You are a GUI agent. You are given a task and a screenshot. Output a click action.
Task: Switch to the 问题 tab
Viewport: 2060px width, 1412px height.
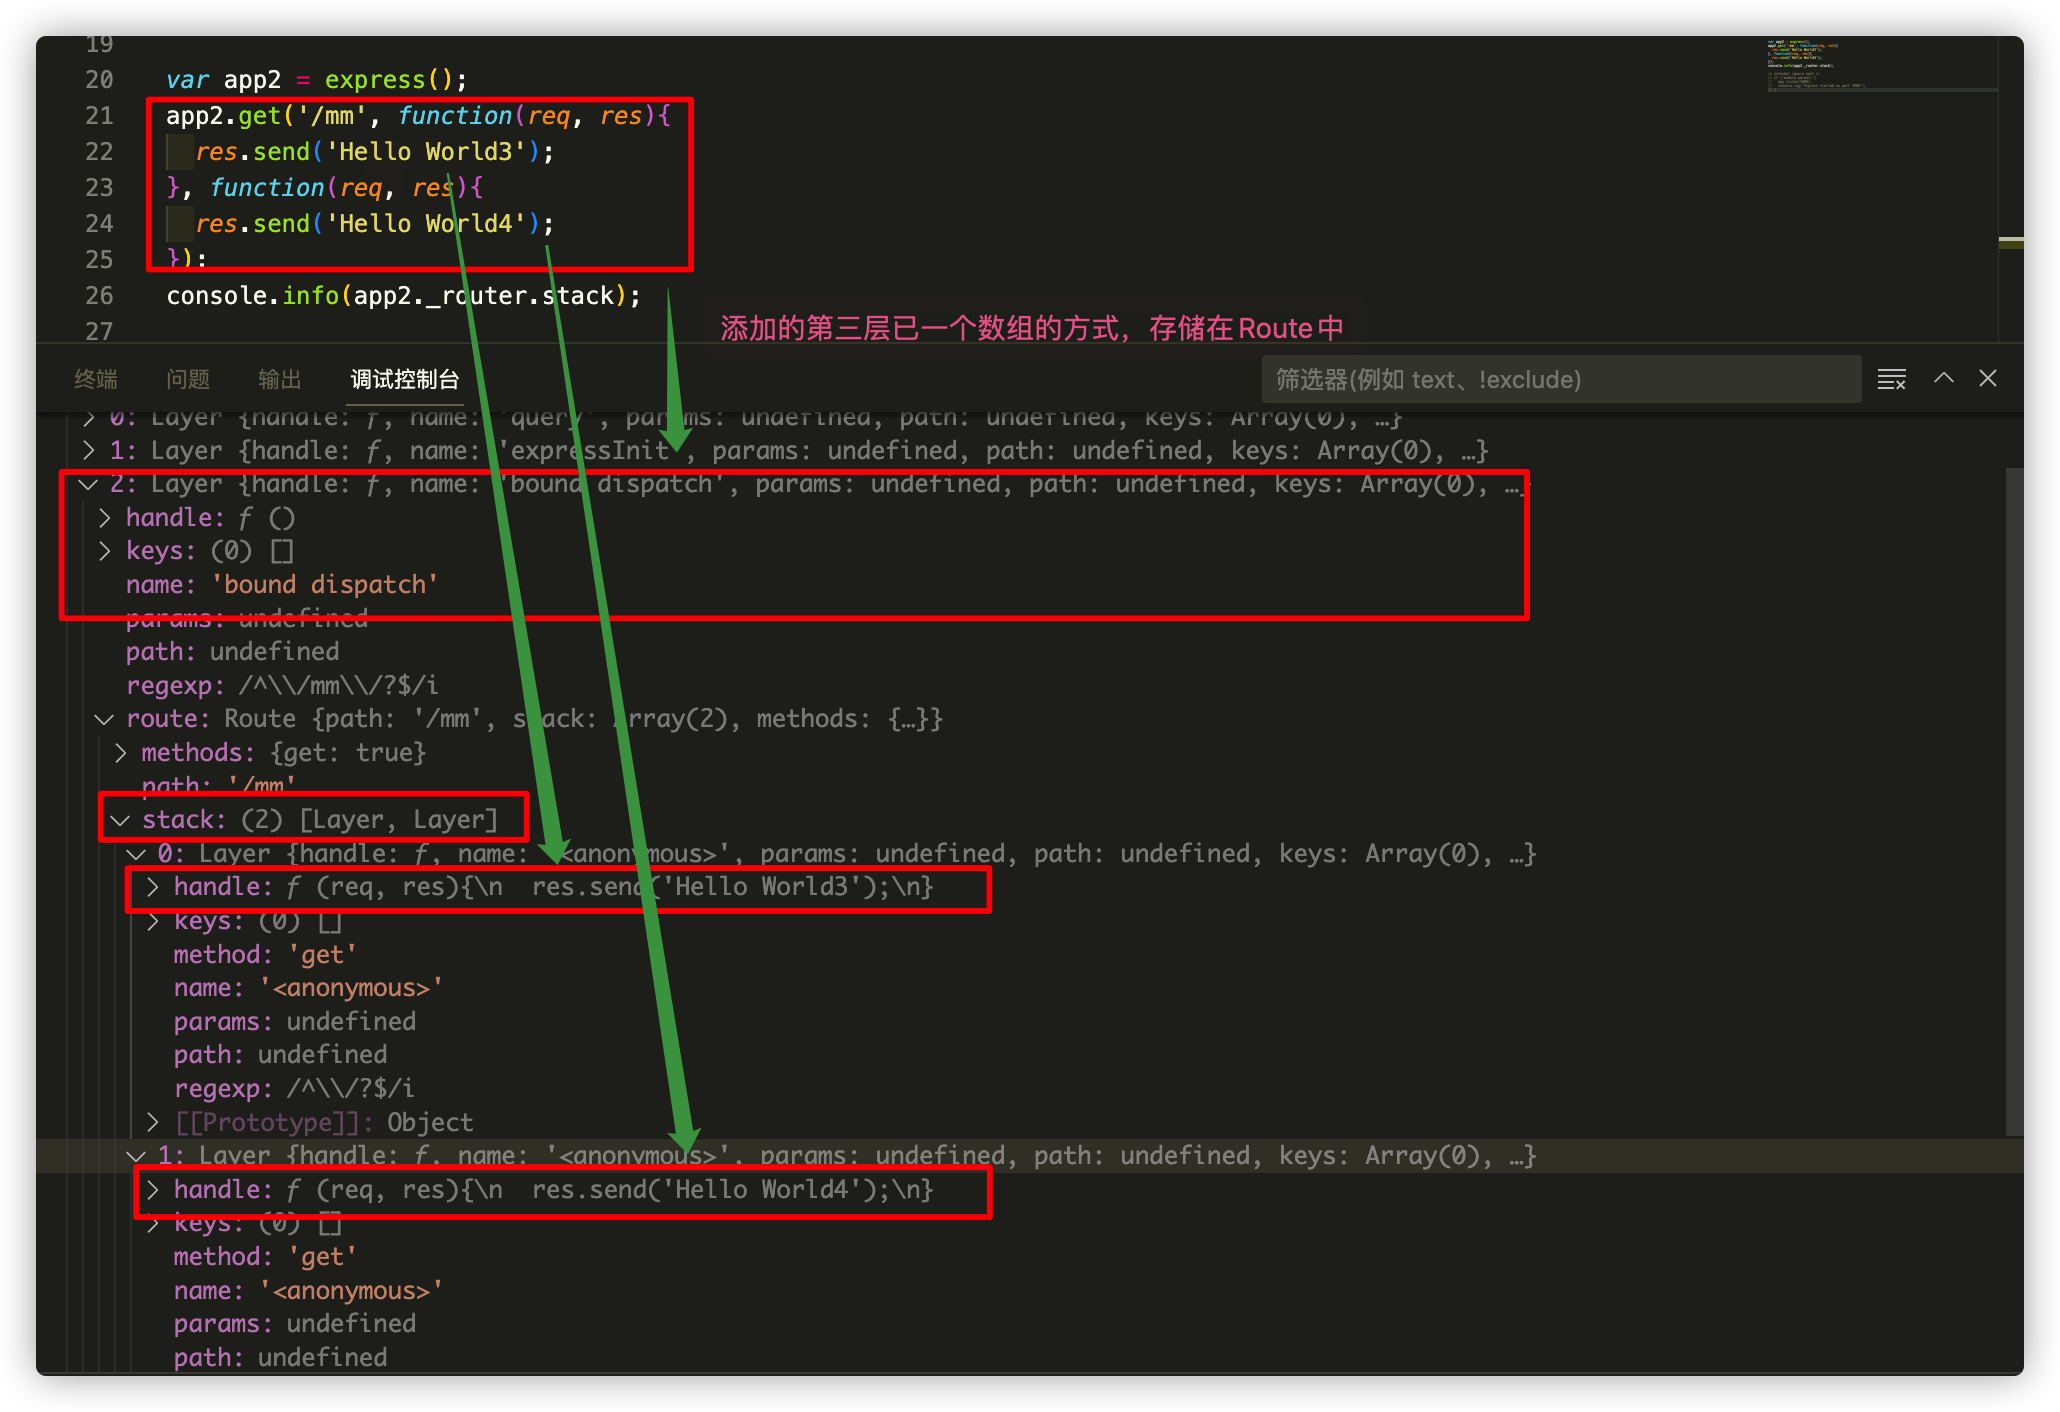coord(188,379)
